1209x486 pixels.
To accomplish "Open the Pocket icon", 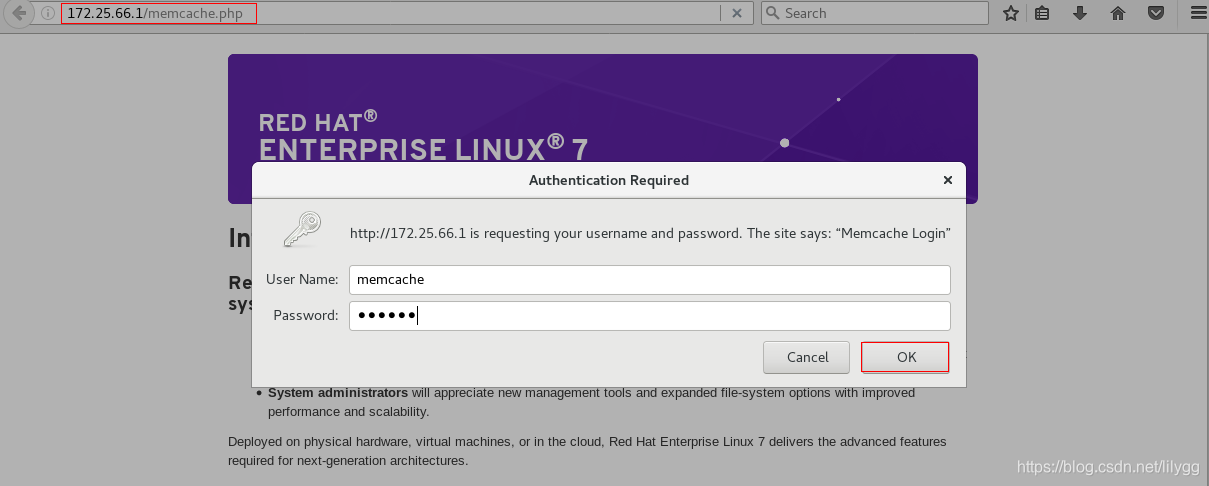I will coord(1156,14).
